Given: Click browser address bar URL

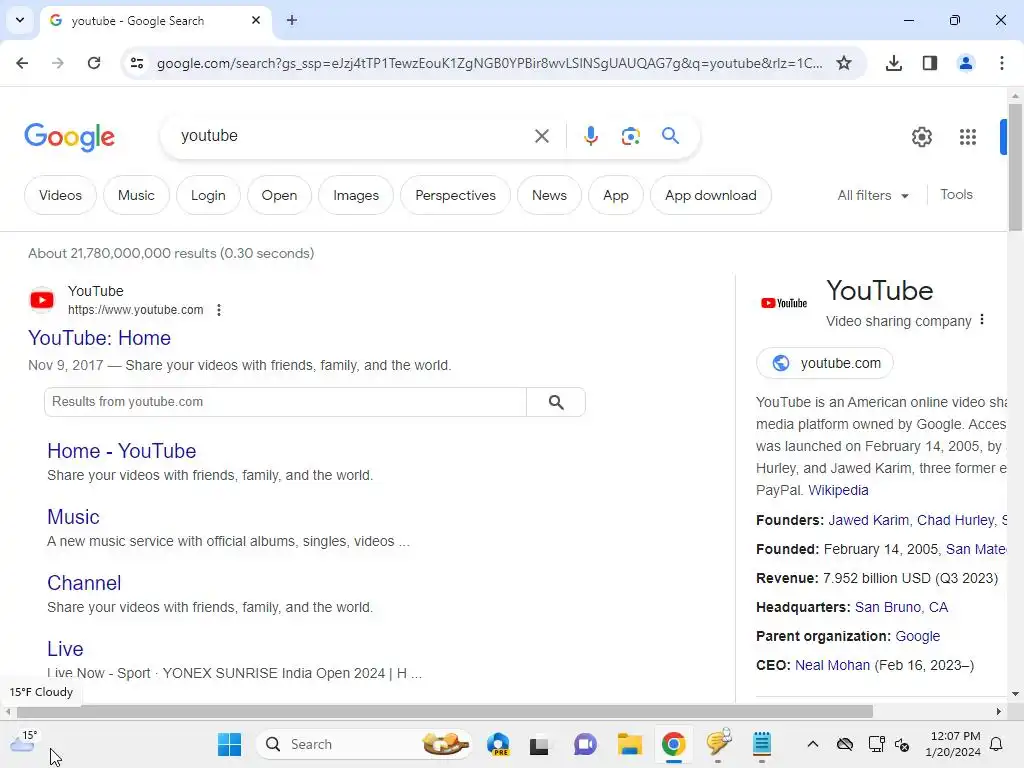Looking at the screenshot, I should point(490,63).
